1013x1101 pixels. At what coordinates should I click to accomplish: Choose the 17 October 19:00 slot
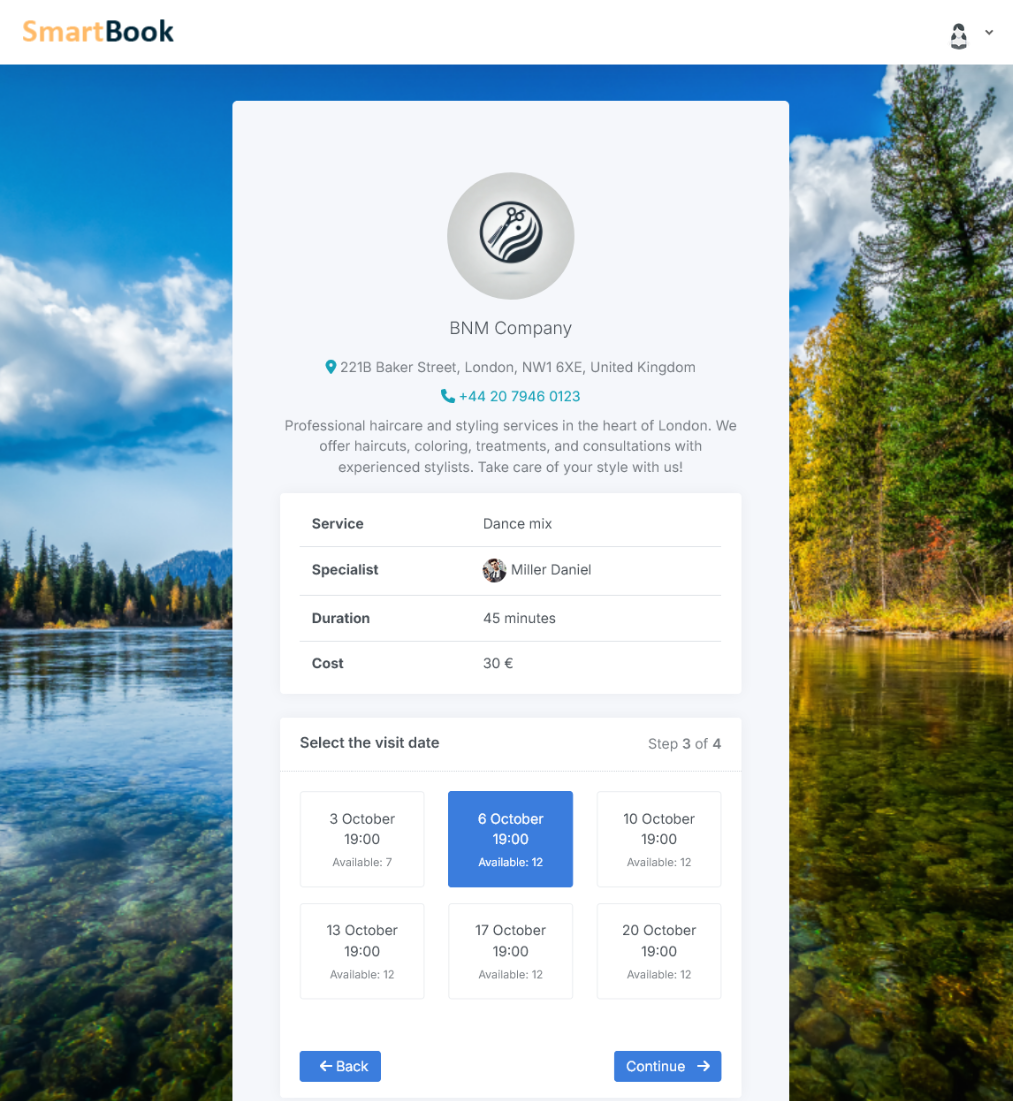(510, 951)
